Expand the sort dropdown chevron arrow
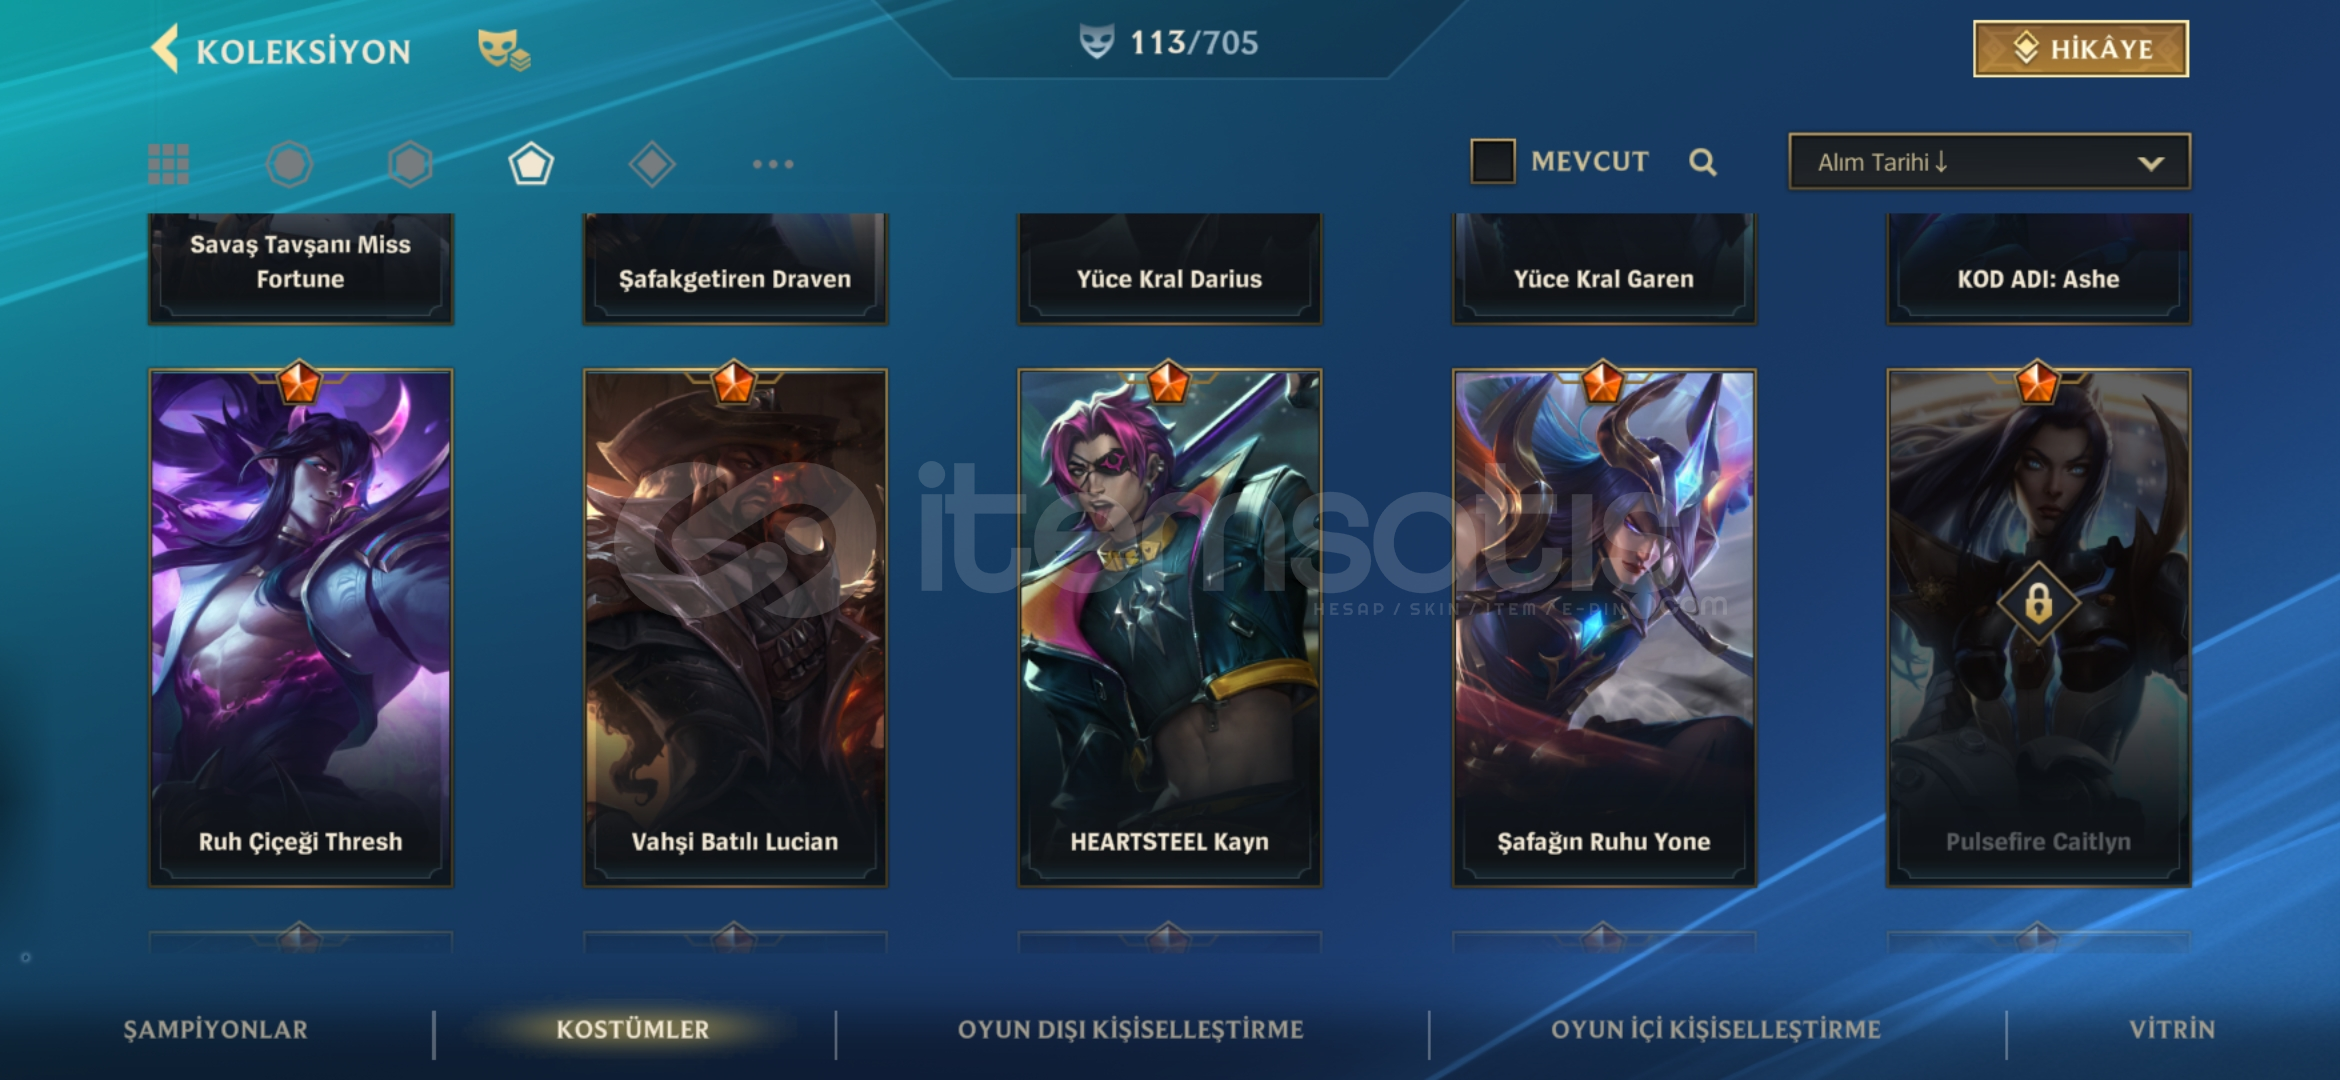Viewport: 2340px width, 1080px height. pos(2150,163)
